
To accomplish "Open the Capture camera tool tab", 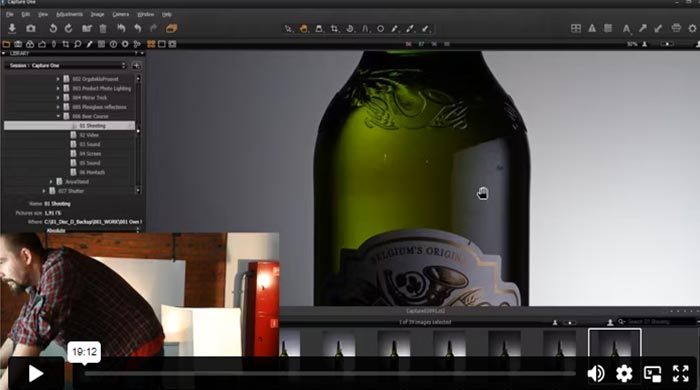I will pos(18,44).
